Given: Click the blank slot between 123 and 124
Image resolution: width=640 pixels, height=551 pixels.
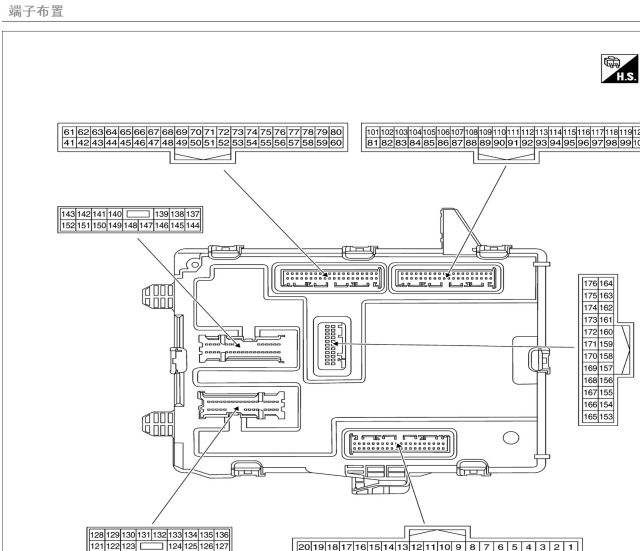Looking at the screenshot, I should [x=151, y=546].
